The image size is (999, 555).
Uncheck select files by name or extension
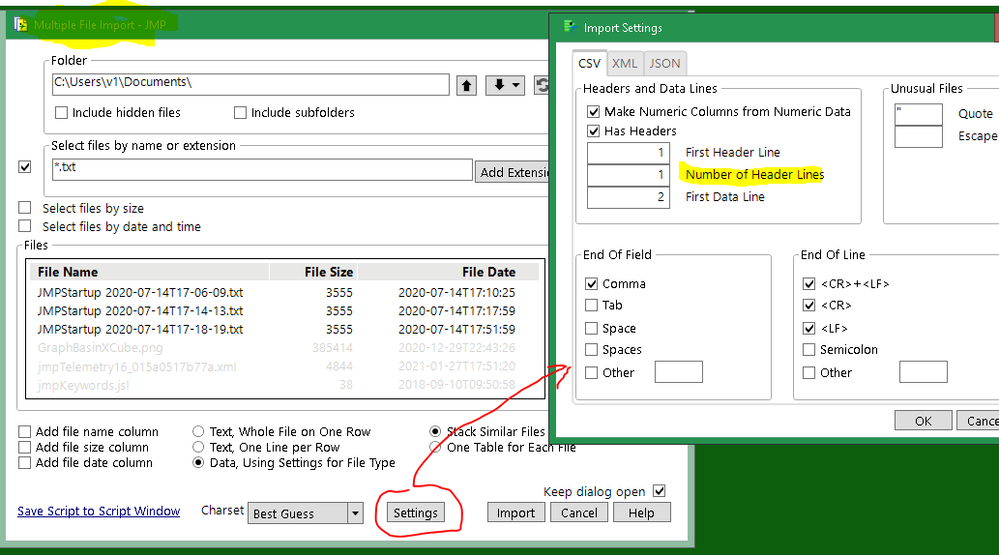[25, 167]
